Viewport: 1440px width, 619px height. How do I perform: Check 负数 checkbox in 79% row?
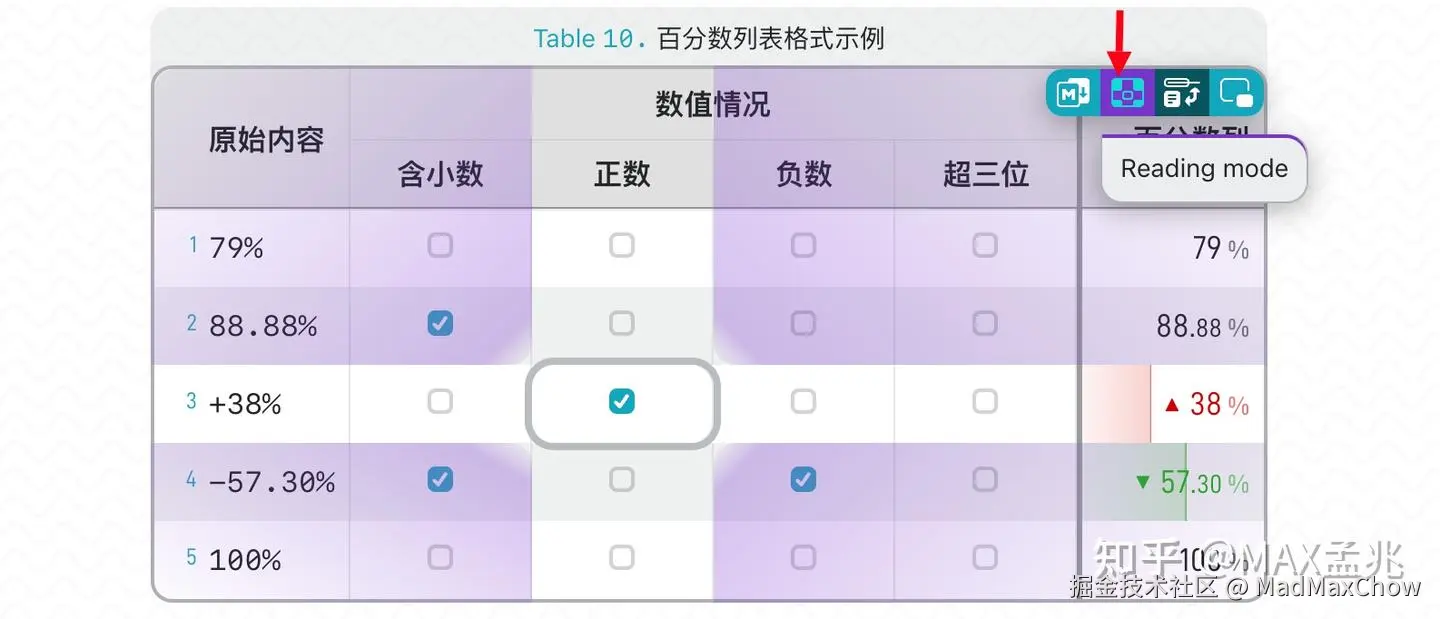tap(803, 245)
